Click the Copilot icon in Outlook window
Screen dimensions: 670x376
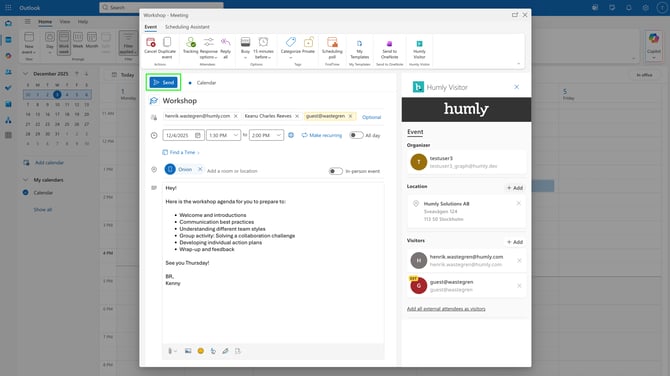click(654, 38)
